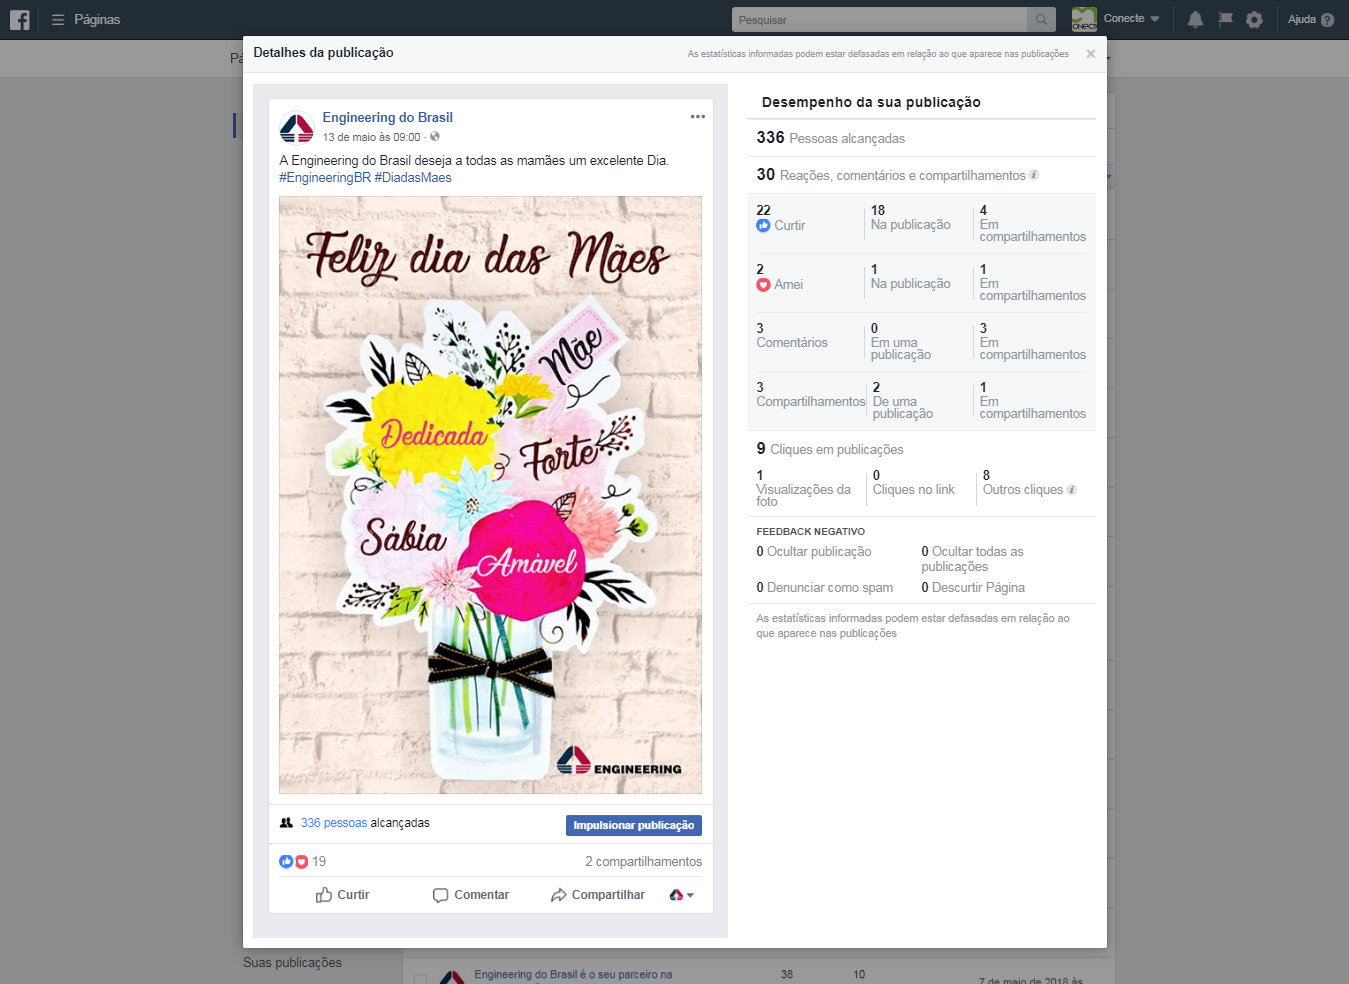
Task: Click the Compartilhar share button
Action: [598, 895]
